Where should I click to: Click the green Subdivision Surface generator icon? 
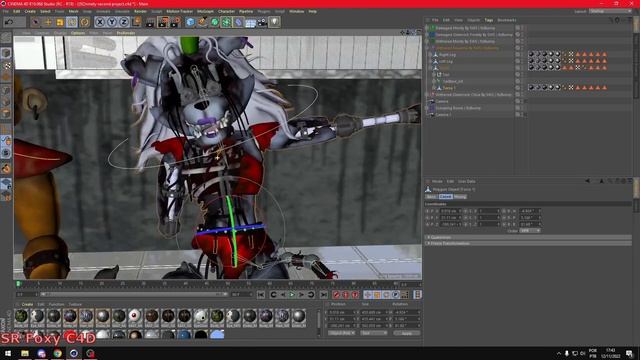point(215,22)
